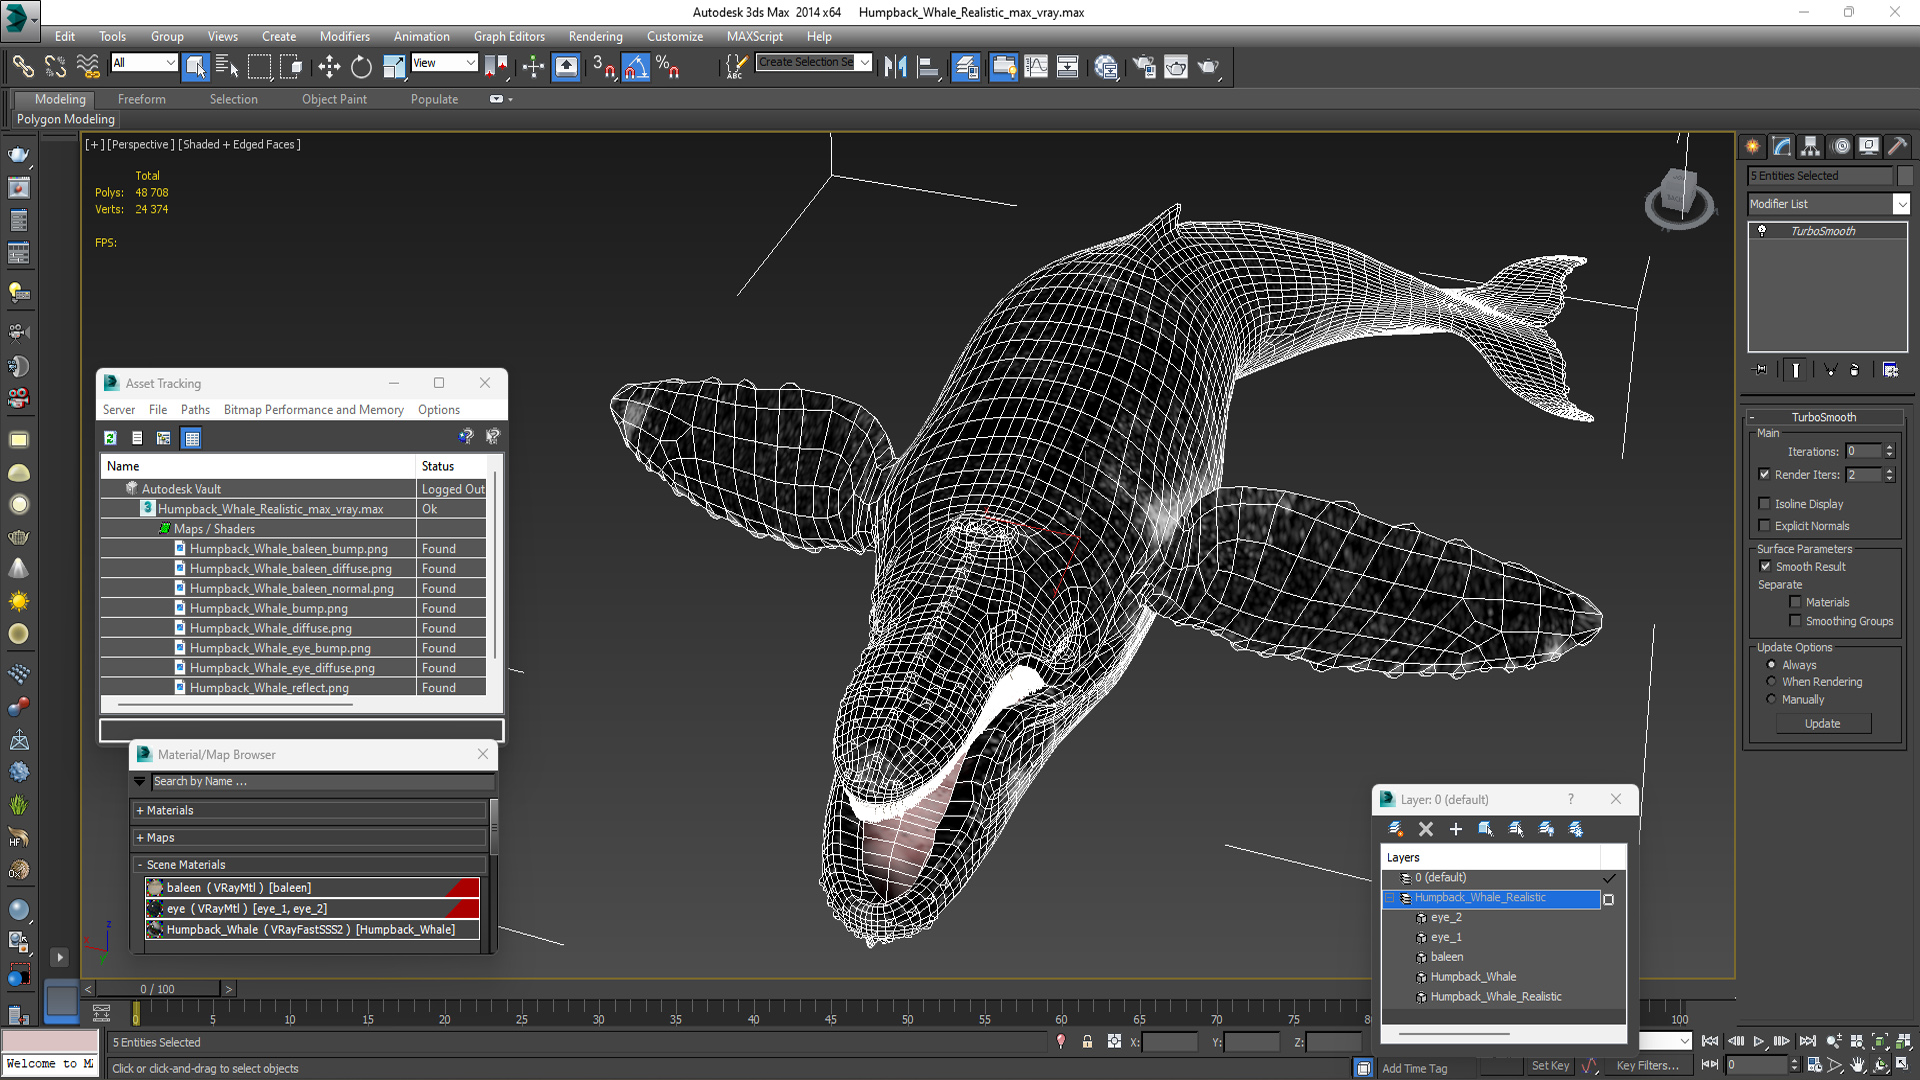Open Bitmap Performance and Memory menu
Viewport: 1920px width, 1080px height.
tap(313, 410)
